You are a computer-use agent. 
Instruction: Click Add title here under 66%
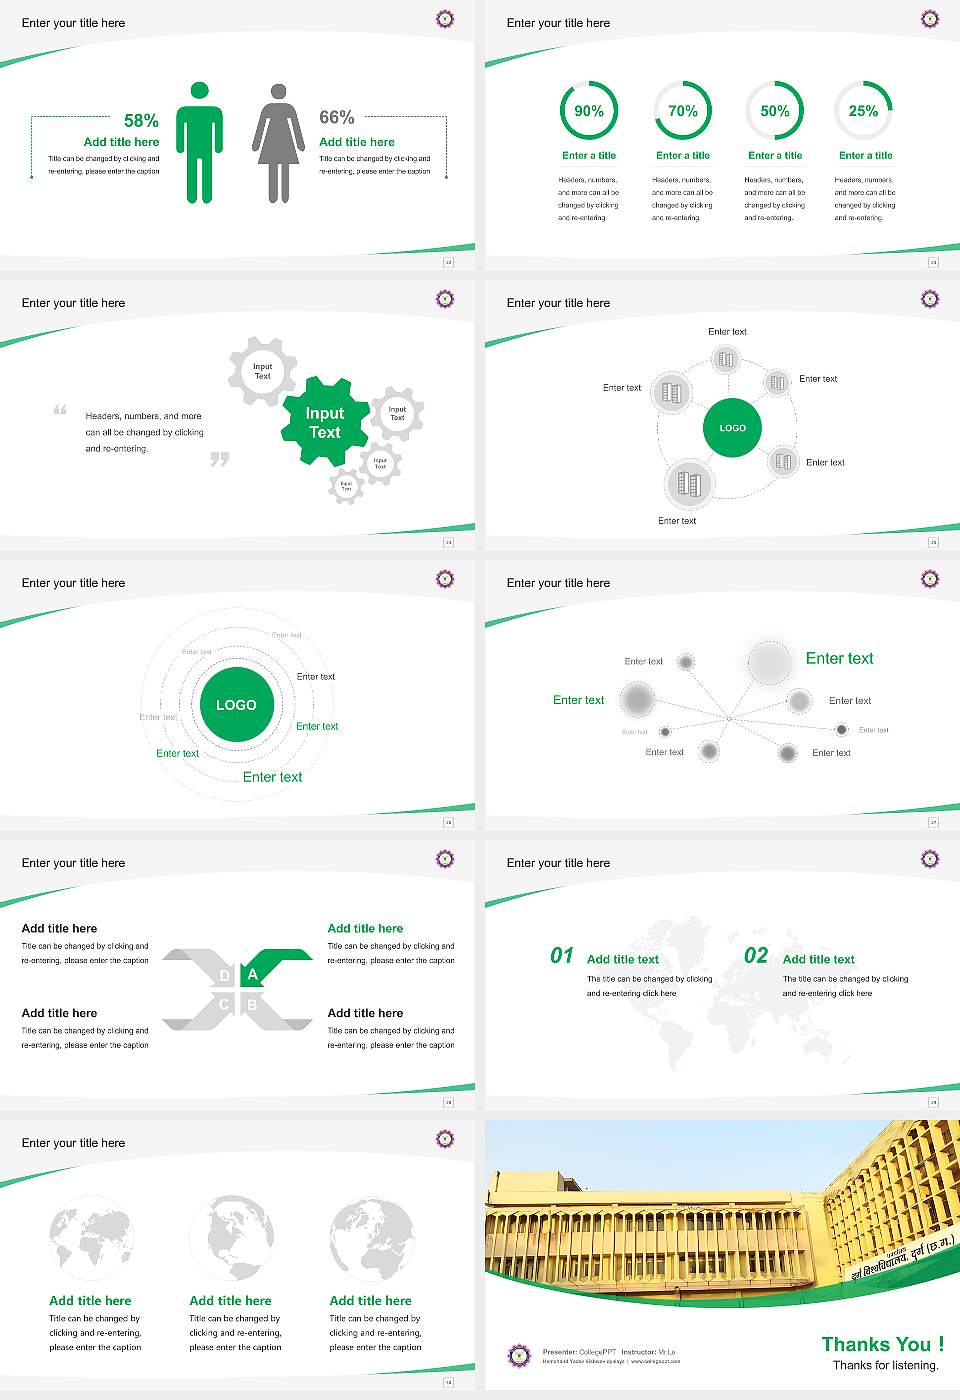tap(357, 142)
